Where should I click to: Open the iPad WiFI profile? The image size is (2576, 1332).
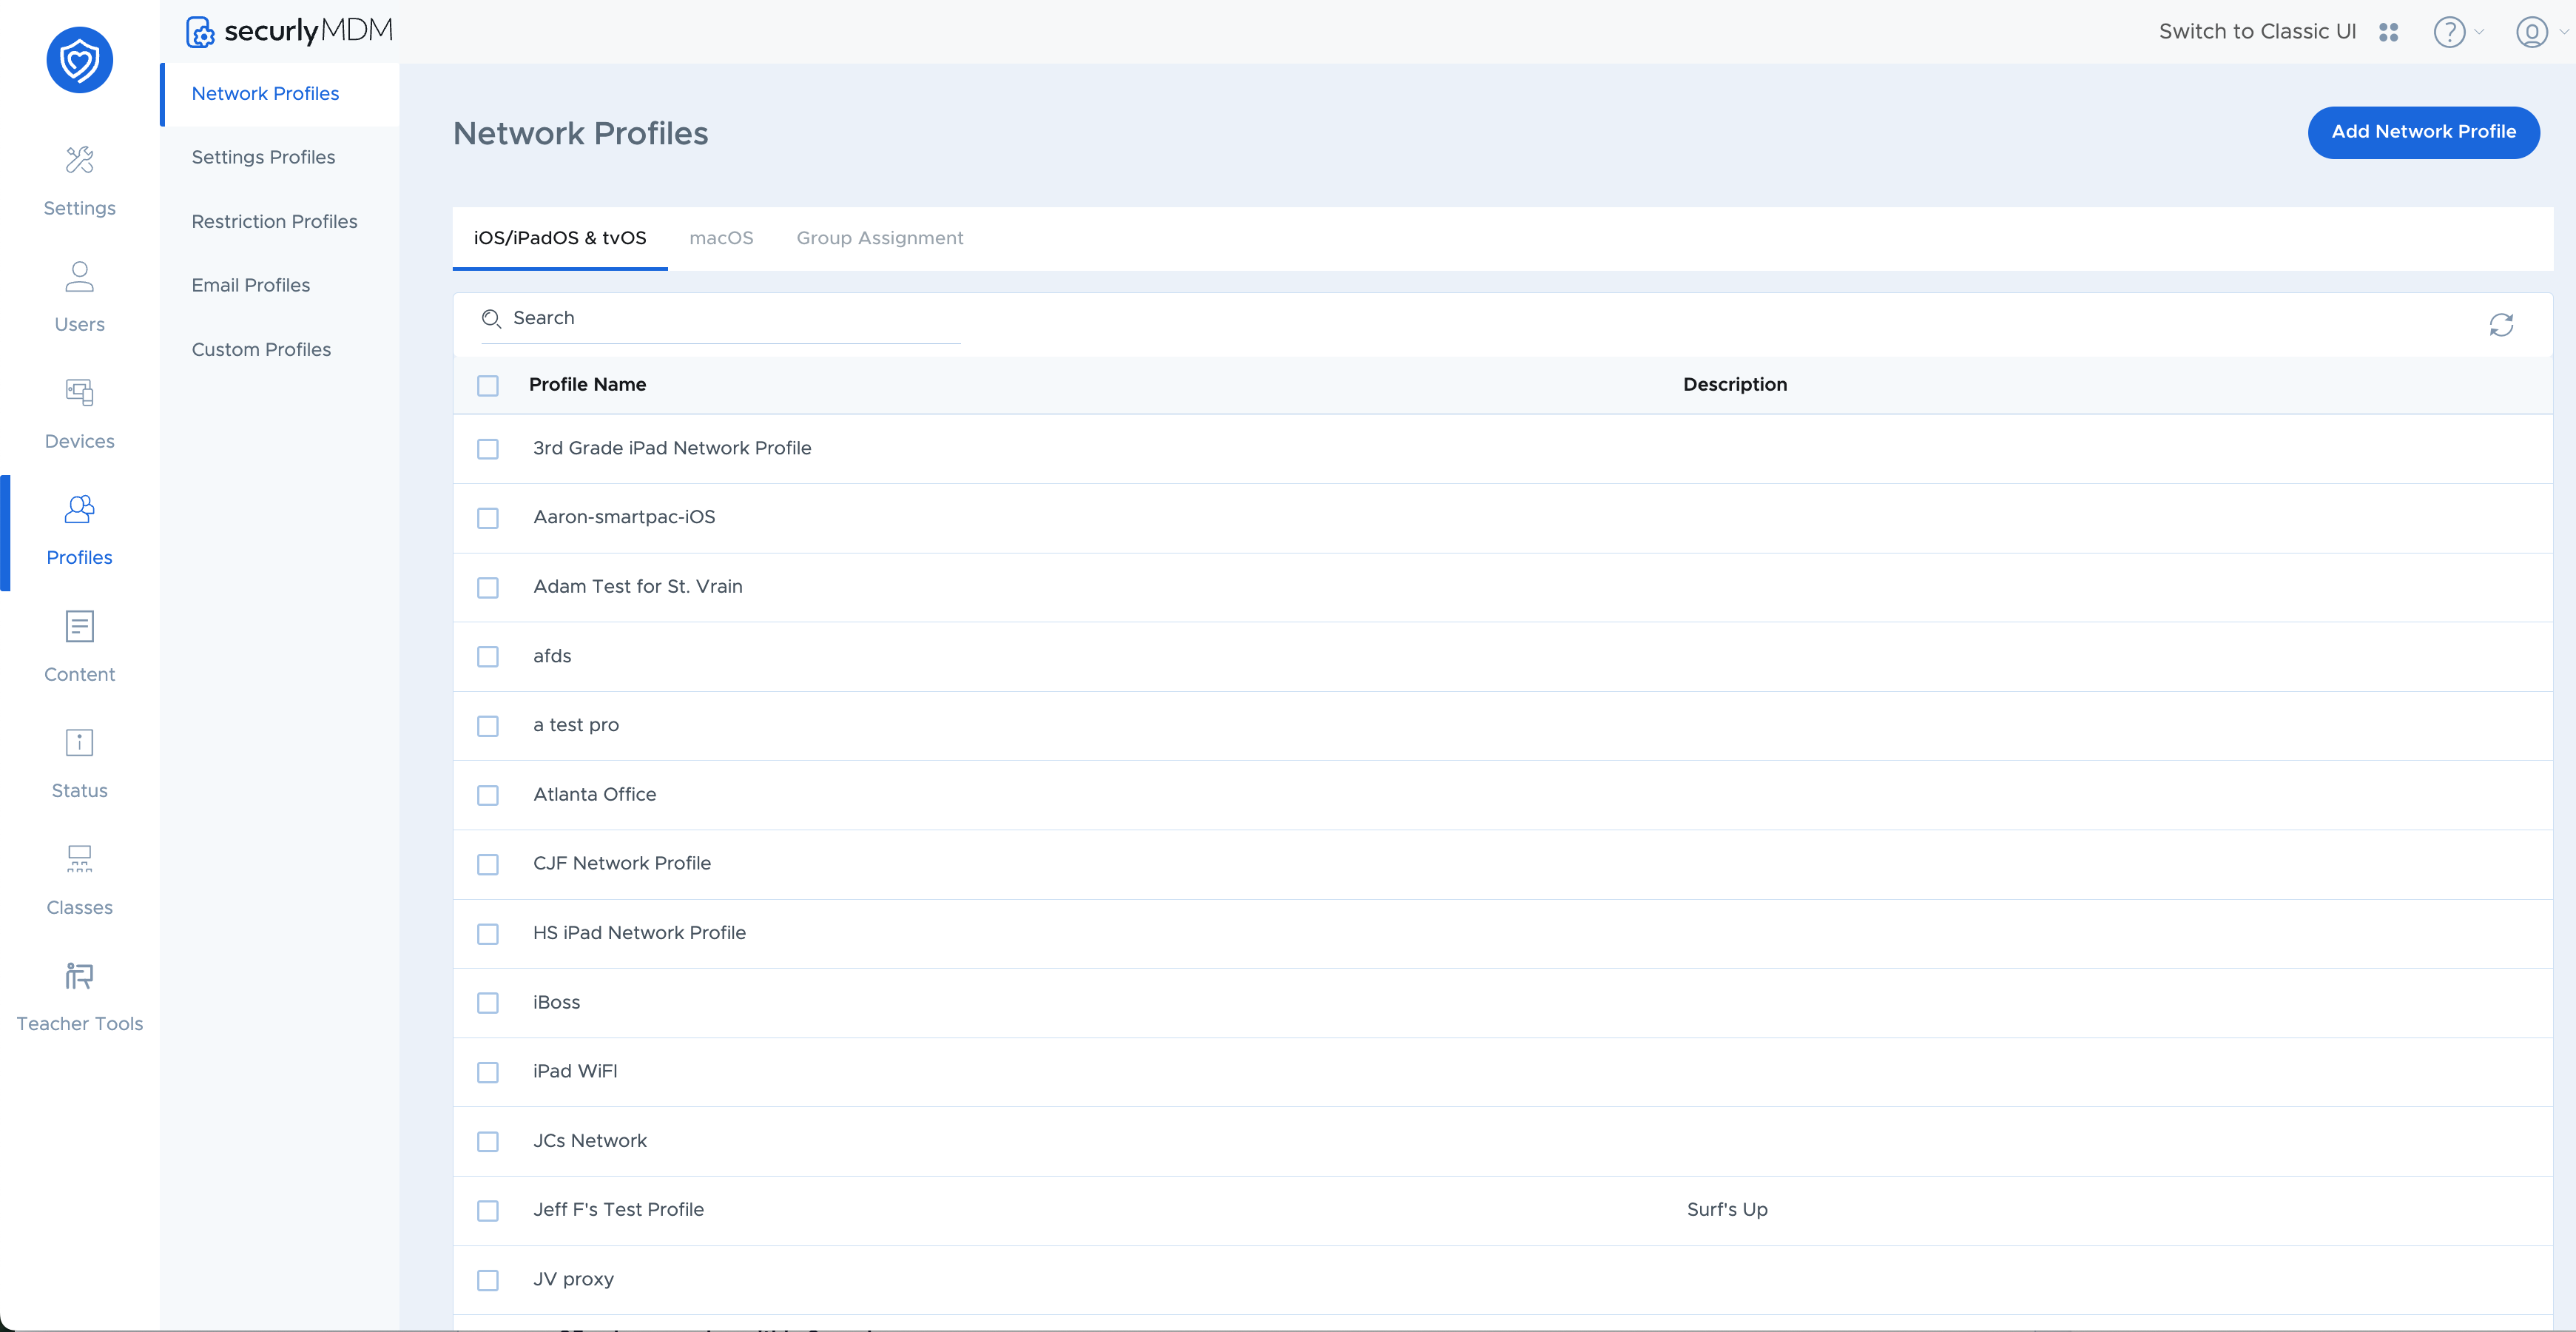tap(575, 1071)
